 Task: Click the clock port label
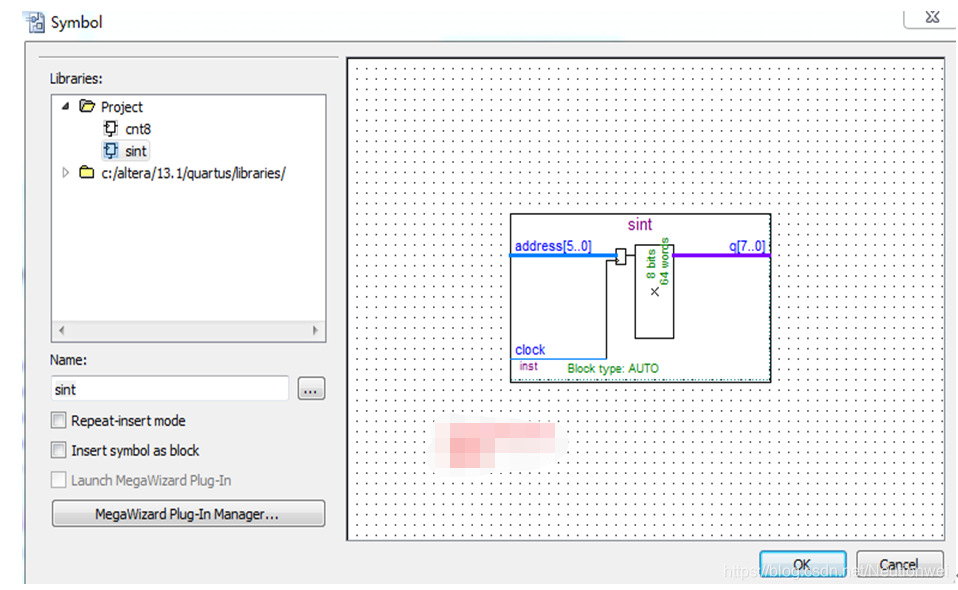[x=530, y=349]
